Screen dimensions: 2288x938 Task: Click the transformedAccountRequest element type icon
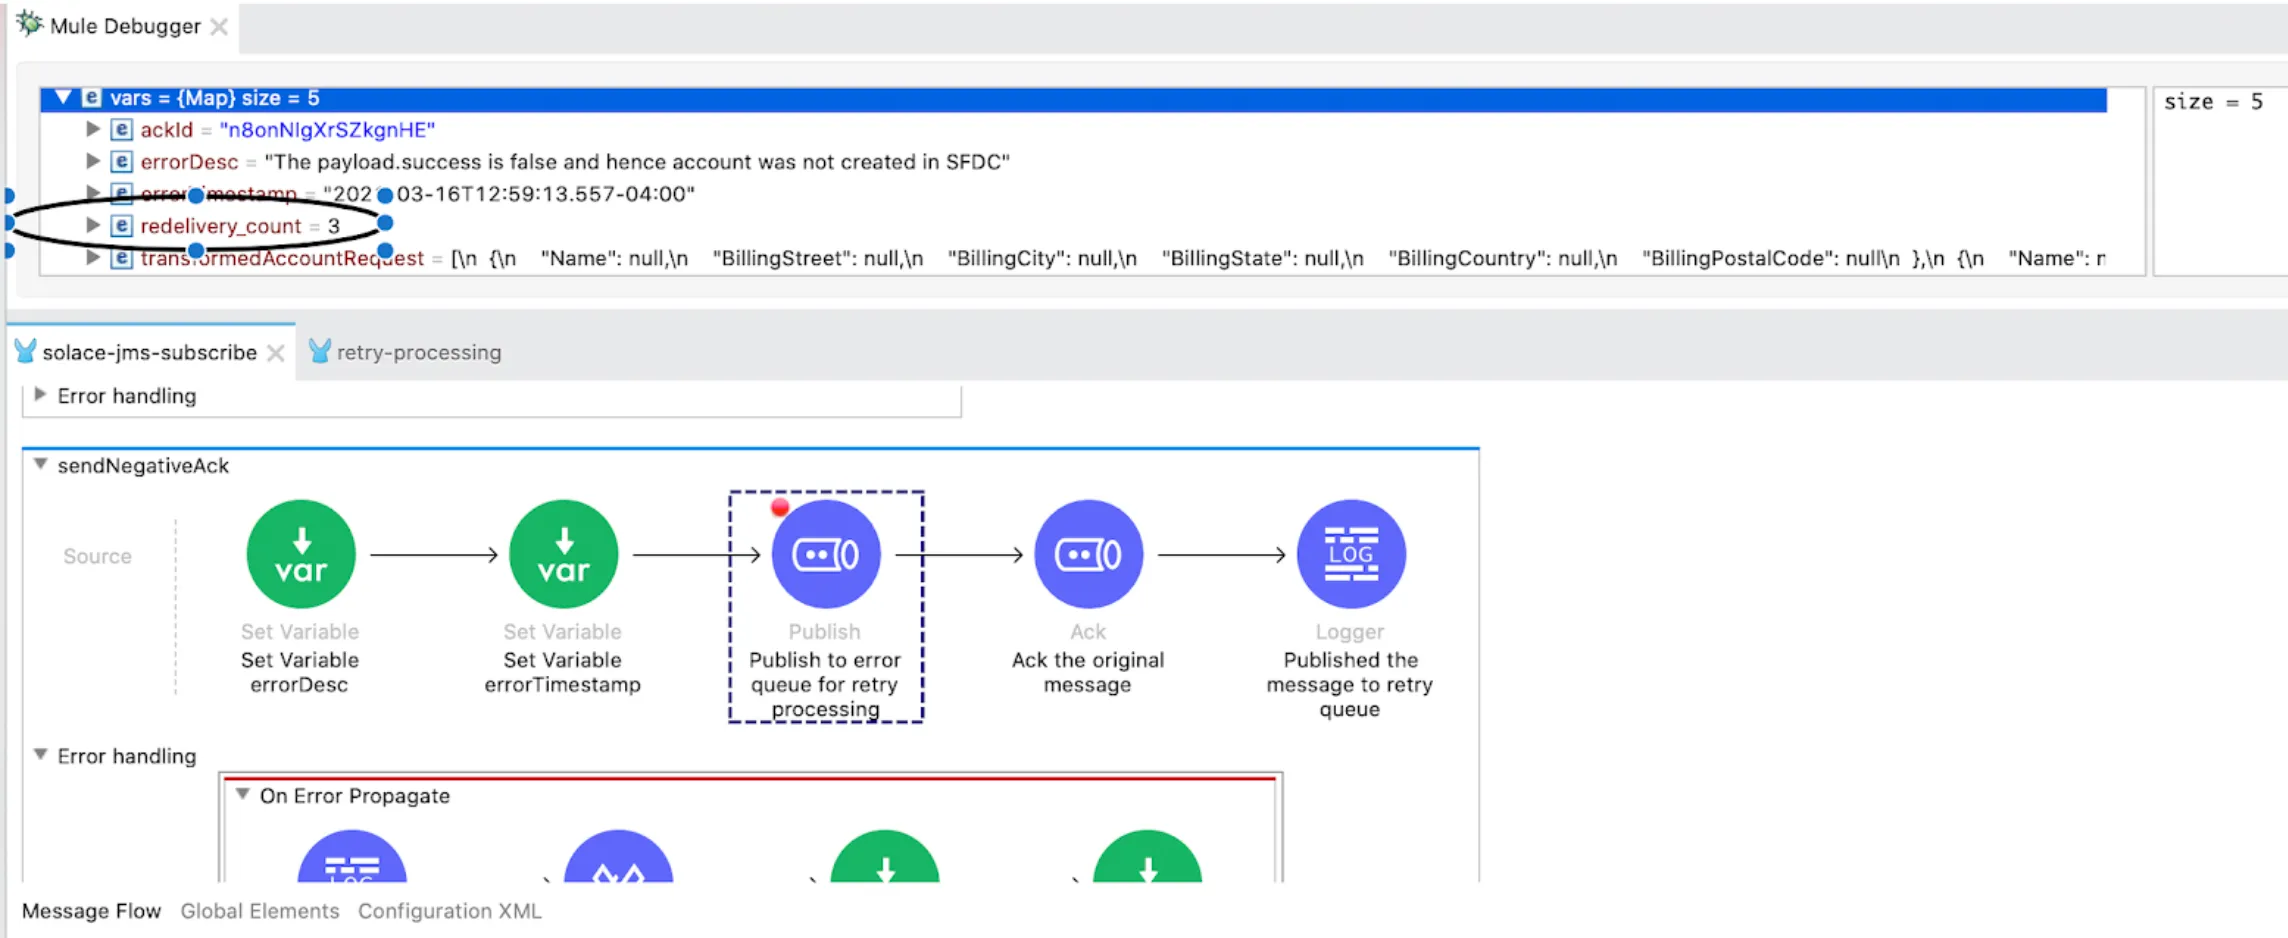tap(121, 258)
